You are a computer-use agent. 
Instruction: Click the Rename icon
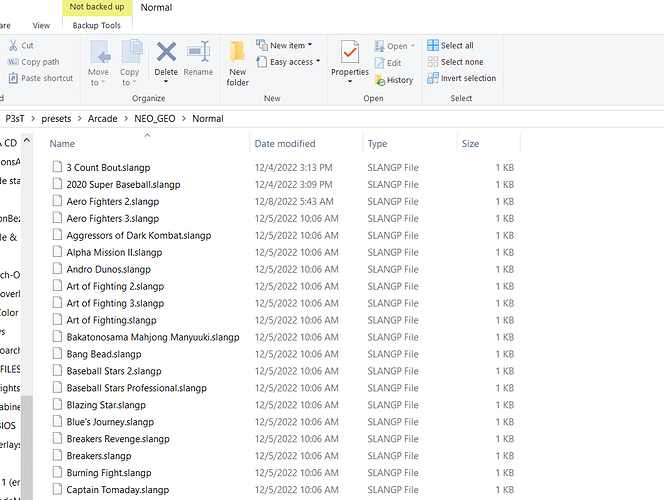point(199,52)
